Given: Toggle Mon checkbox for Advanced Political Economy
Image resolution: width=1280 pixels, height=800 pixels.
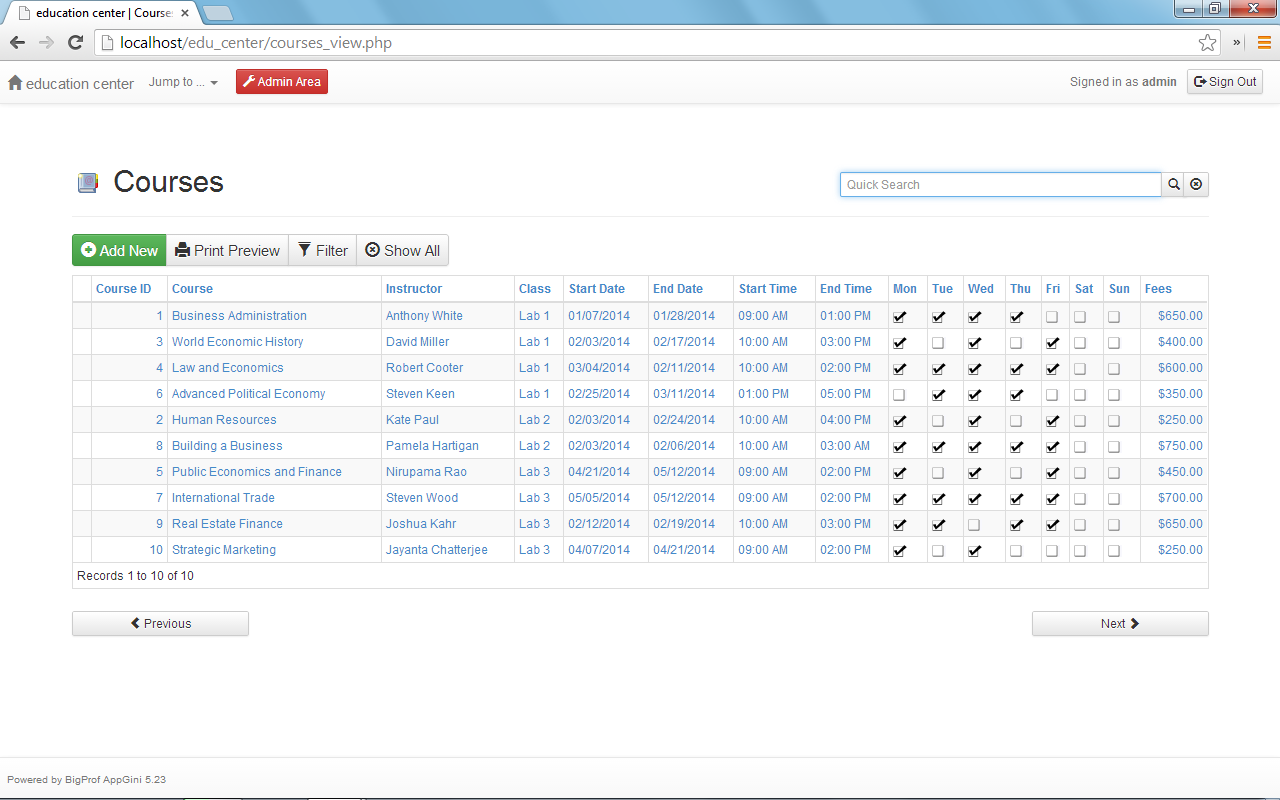Looking at the screenshot, I should coord(900,394).
